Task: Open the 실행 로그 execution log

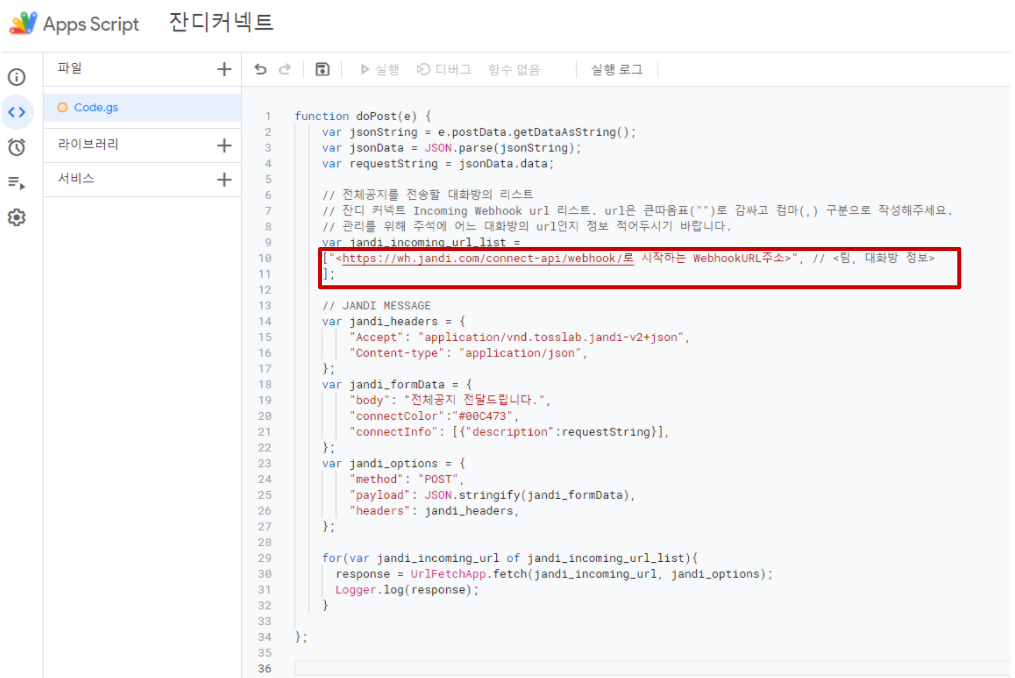Action: tap(617, 69)
